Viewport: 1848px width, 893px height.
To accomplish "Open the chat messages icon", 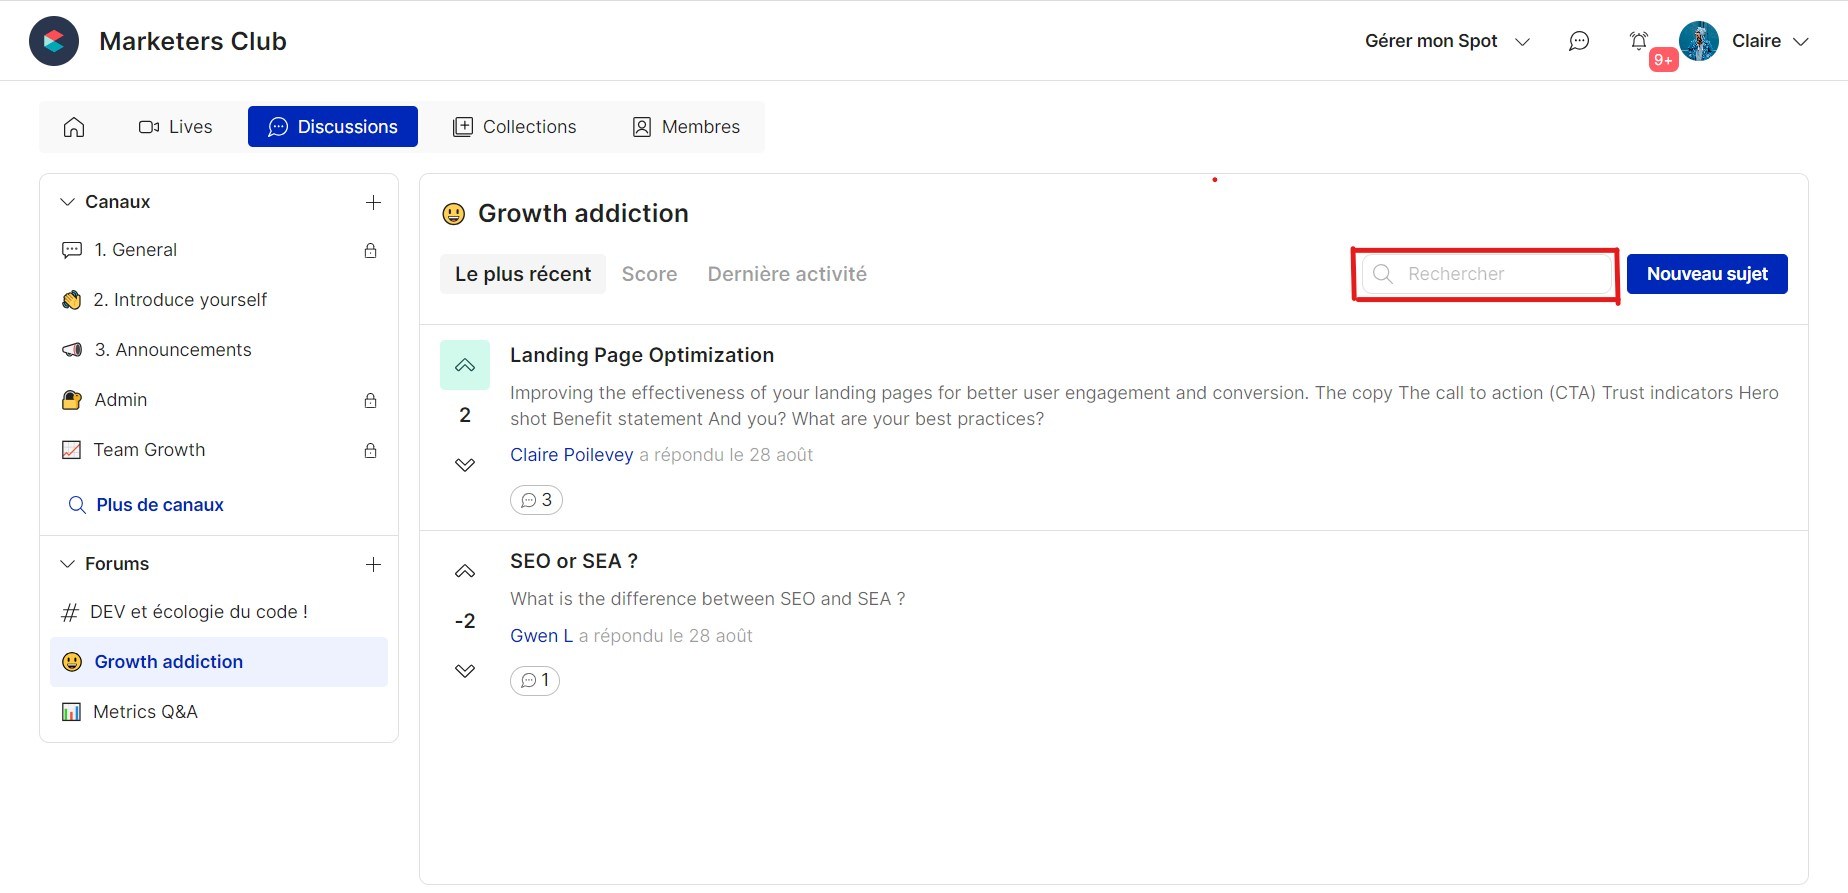I will click(x=1579, y=41).
